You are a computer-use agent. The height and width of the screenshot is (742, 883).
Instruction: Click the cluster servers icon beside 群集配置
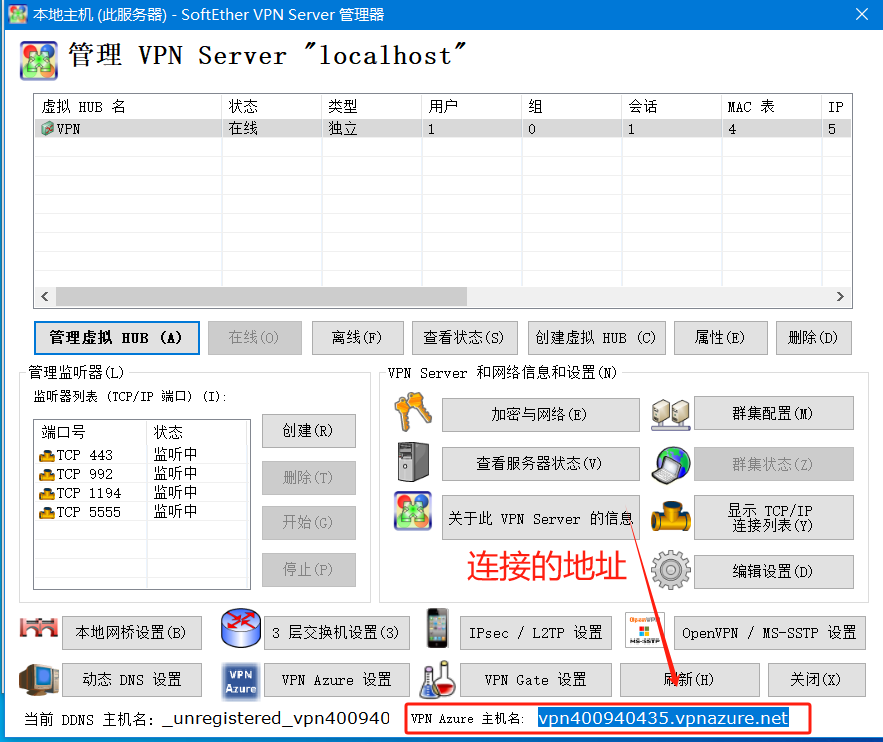670,414
